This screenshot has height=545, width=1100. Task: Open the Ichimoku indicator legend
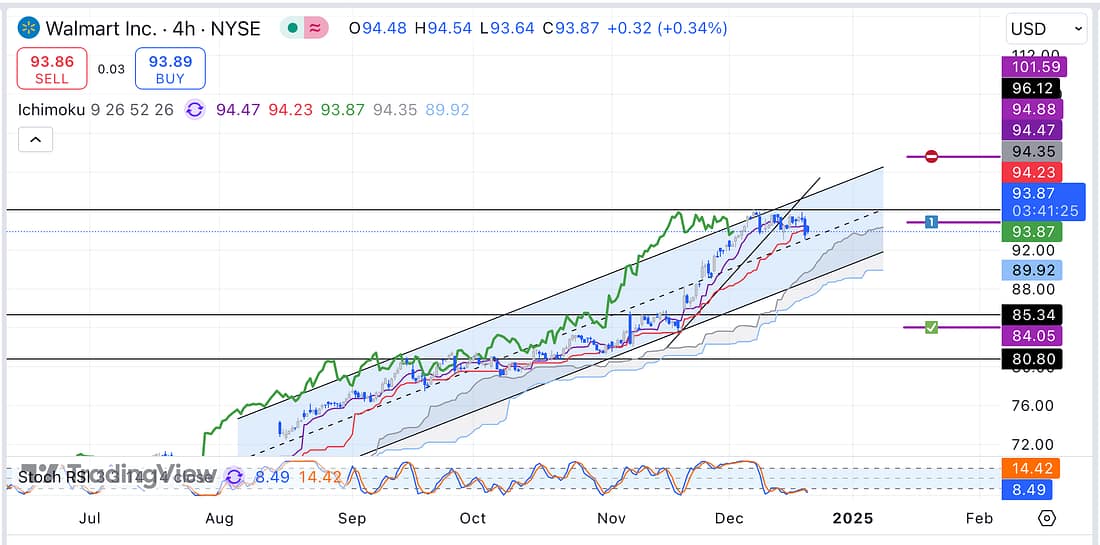50,110
